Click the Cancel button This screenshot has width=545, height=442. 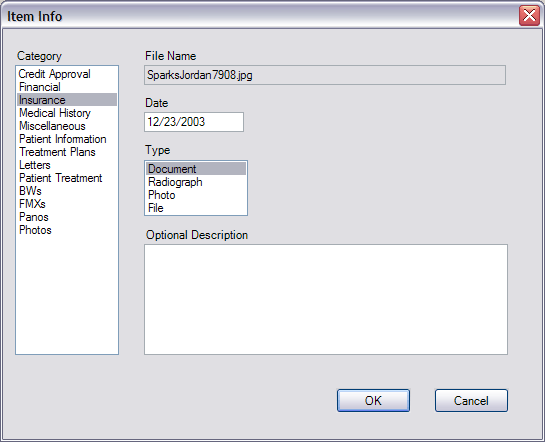pos(471,401)
